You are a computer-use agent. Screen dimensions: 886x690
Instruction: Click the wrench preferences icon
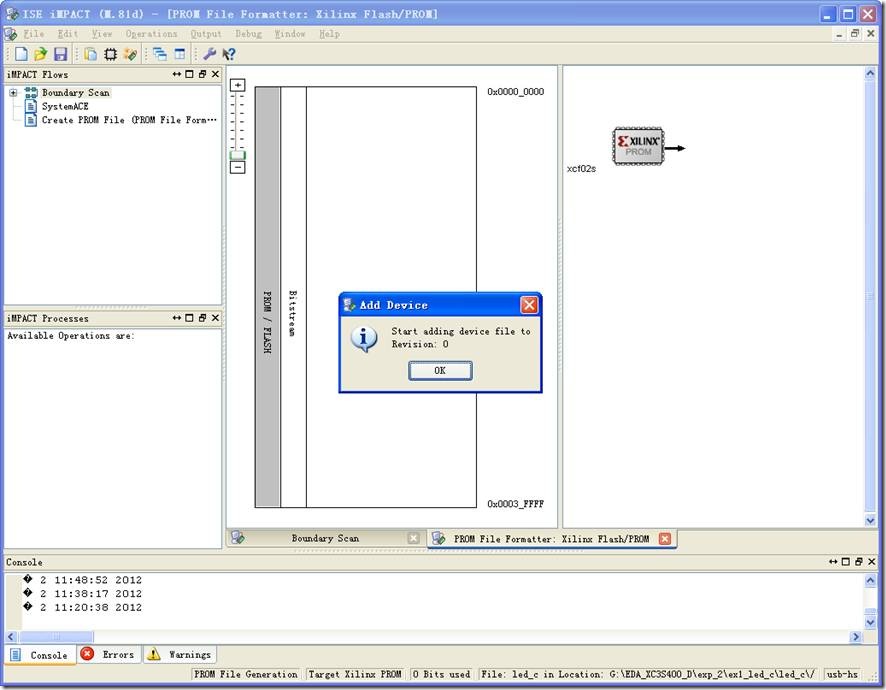click(x=210, y=54)
